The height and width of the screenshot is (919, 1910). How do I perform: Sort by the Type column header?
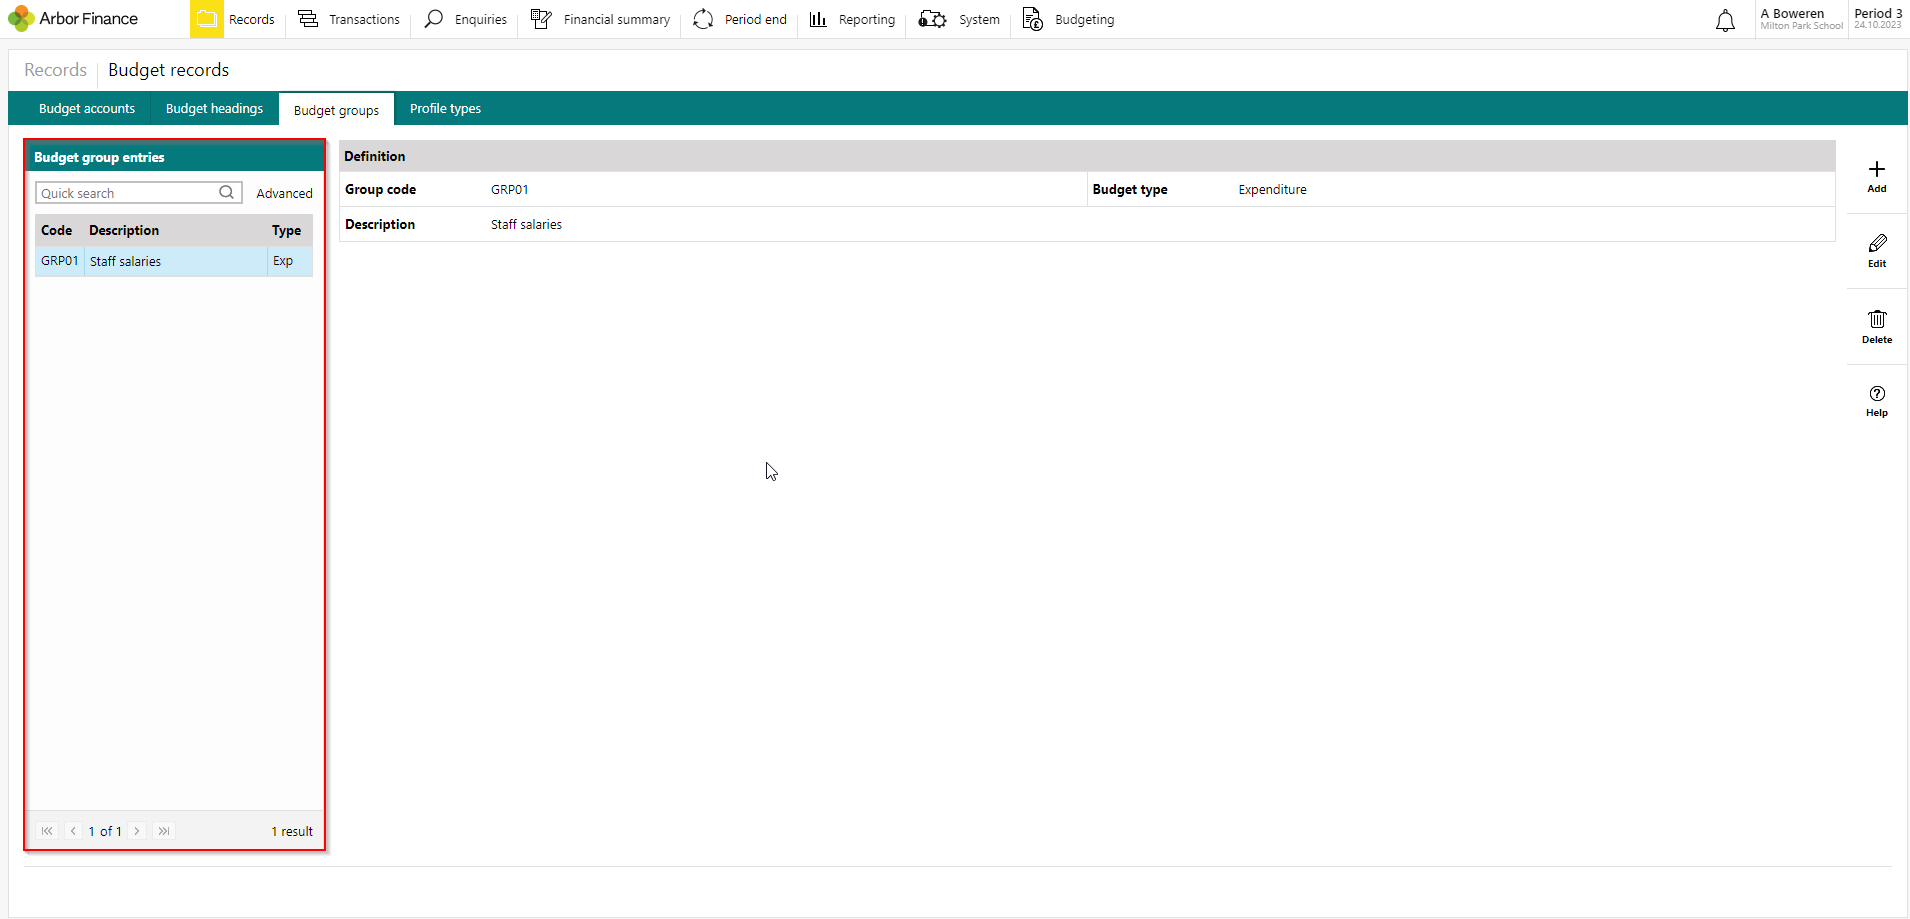(287, 230)
